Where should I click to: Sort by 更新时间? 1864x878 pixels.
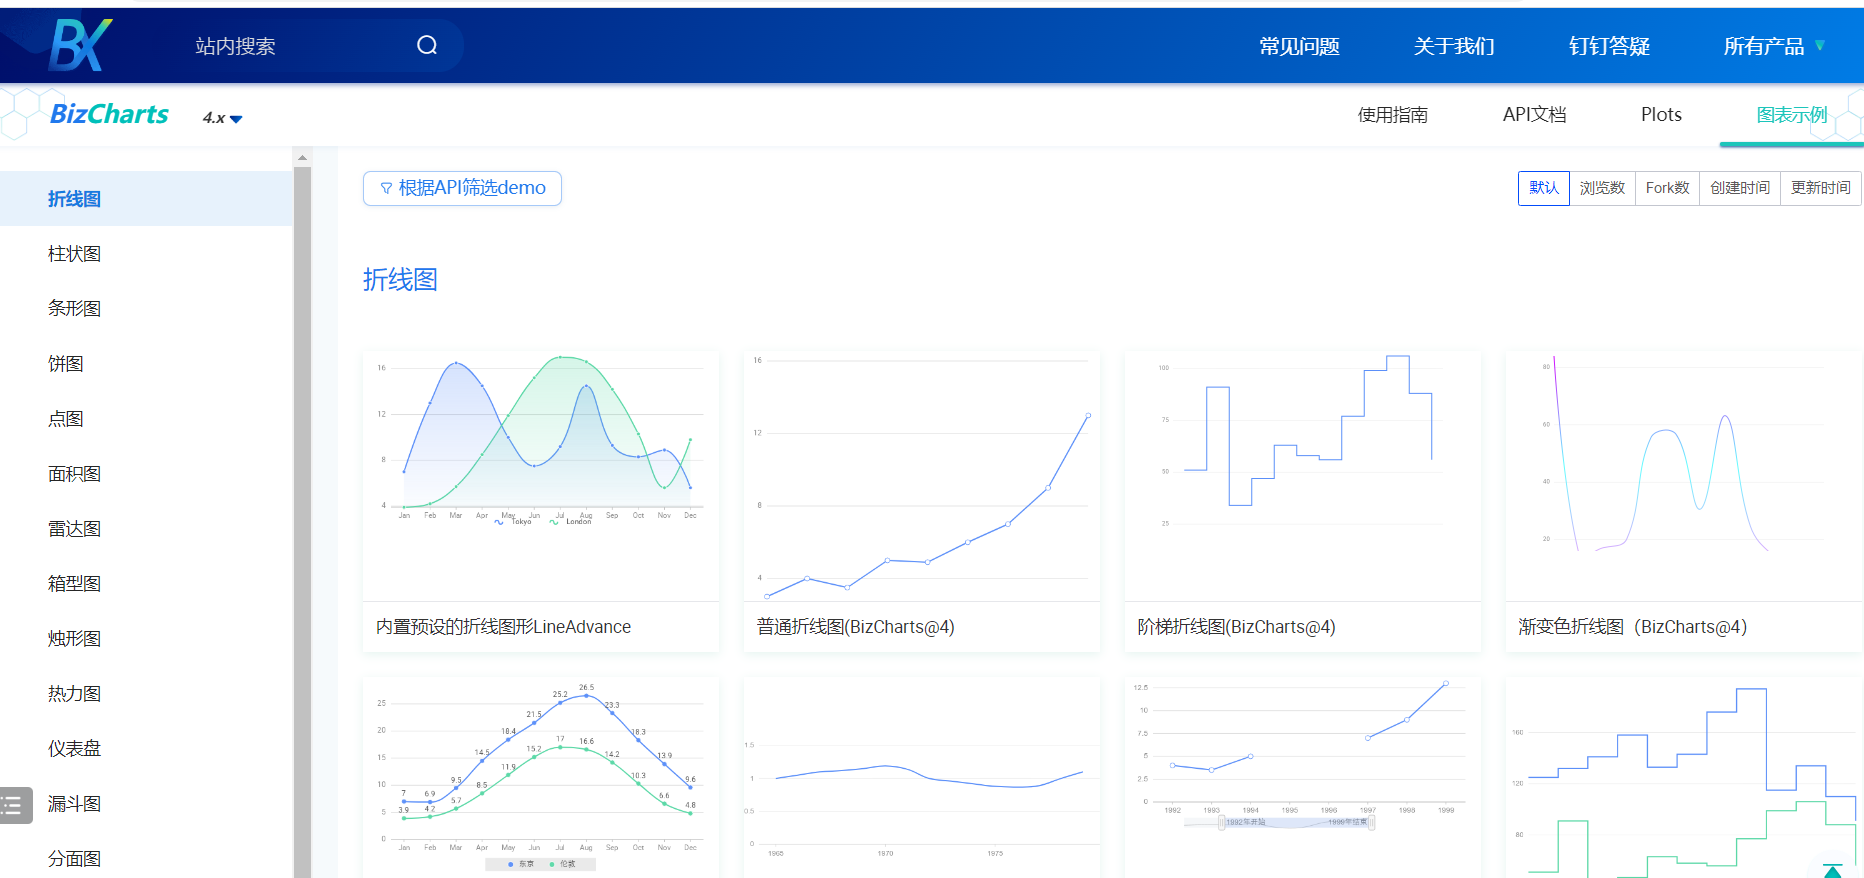click(1821, 188)
